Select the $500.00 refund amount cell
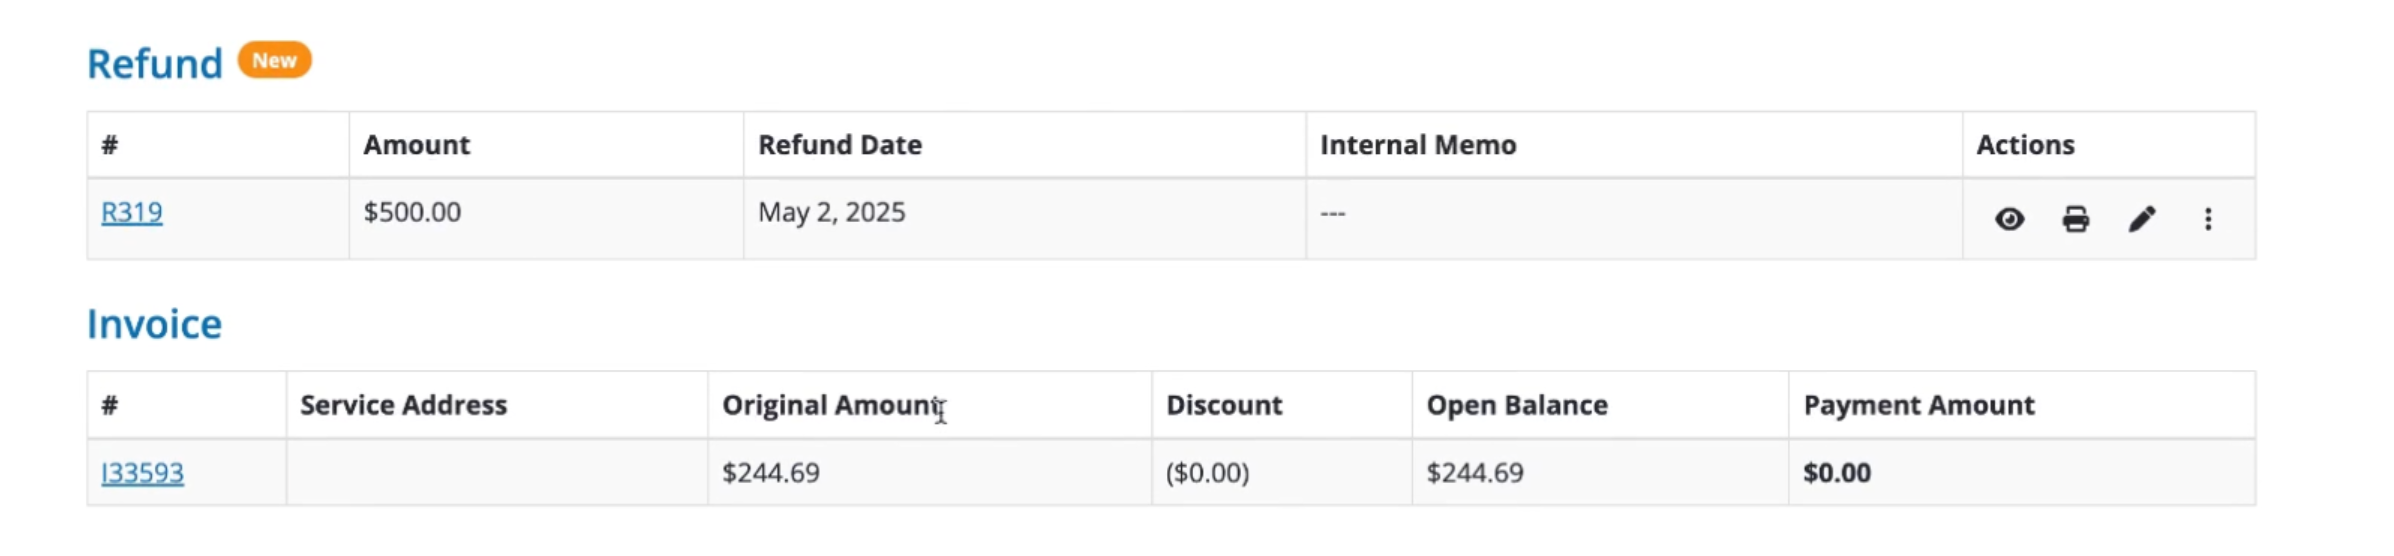2394x556 pixels. (x=546, y=219)
